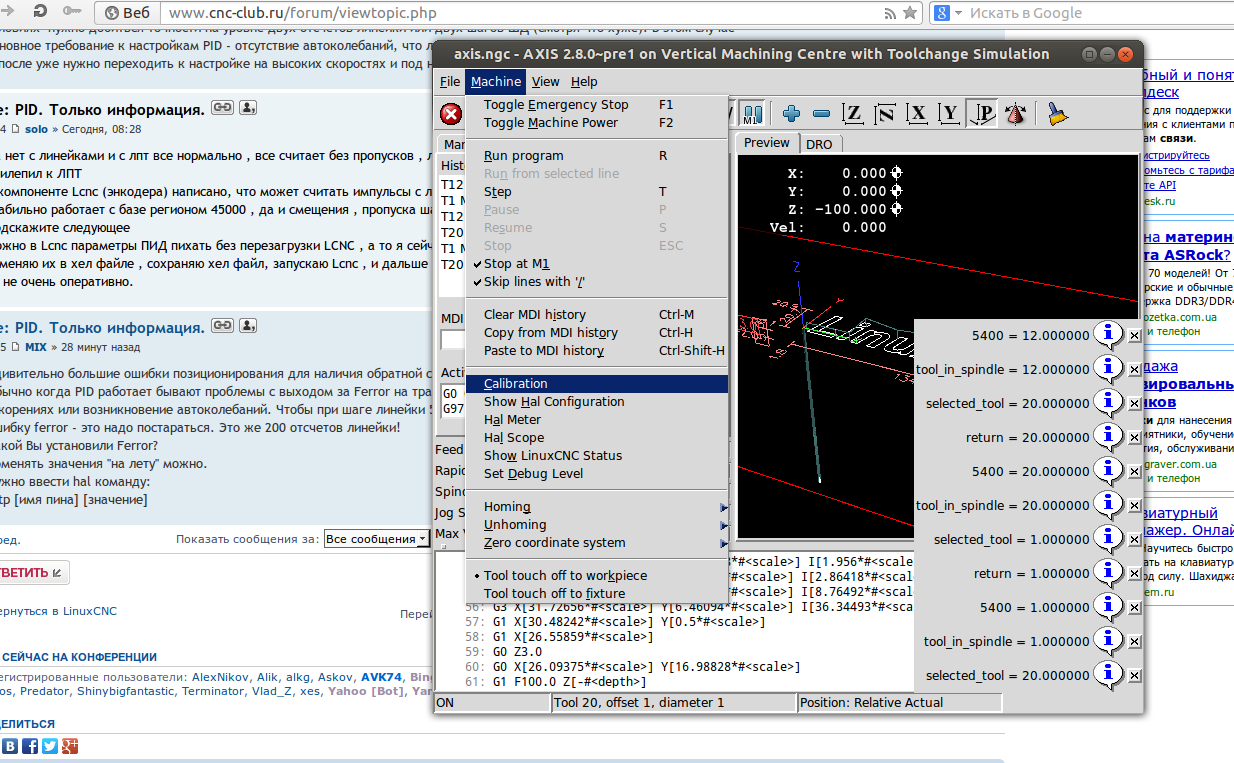
Task: Toggle 'Skip lines with /' menu option
Action: click(x=534, y=282)
